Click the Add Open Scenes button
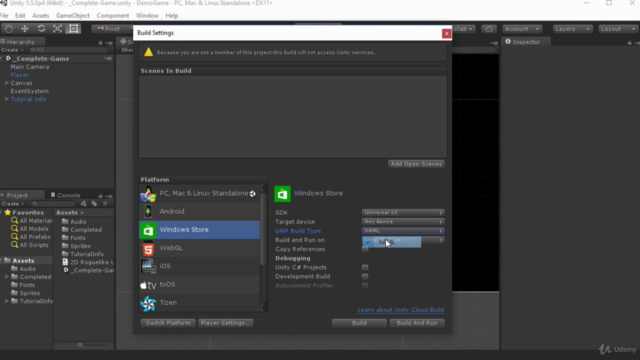This screenshot has width=640, height=360. tap(416, 164)
